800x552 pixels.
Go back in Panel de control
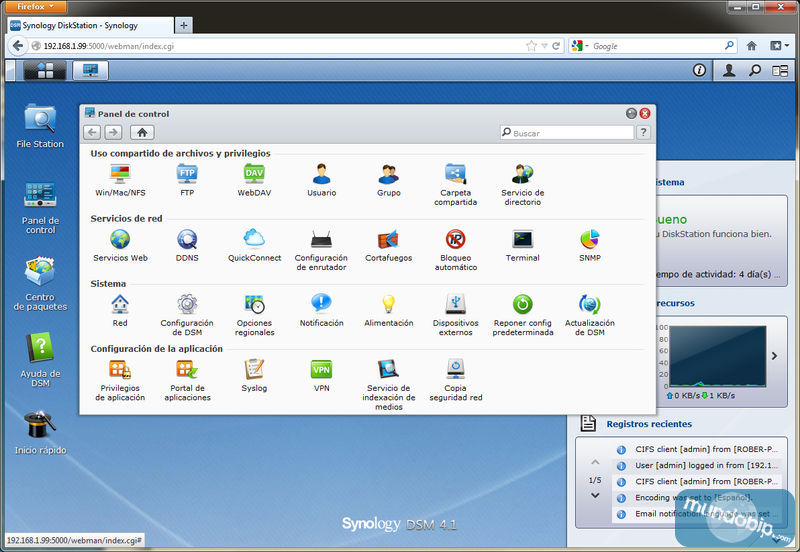click(92, 133)
